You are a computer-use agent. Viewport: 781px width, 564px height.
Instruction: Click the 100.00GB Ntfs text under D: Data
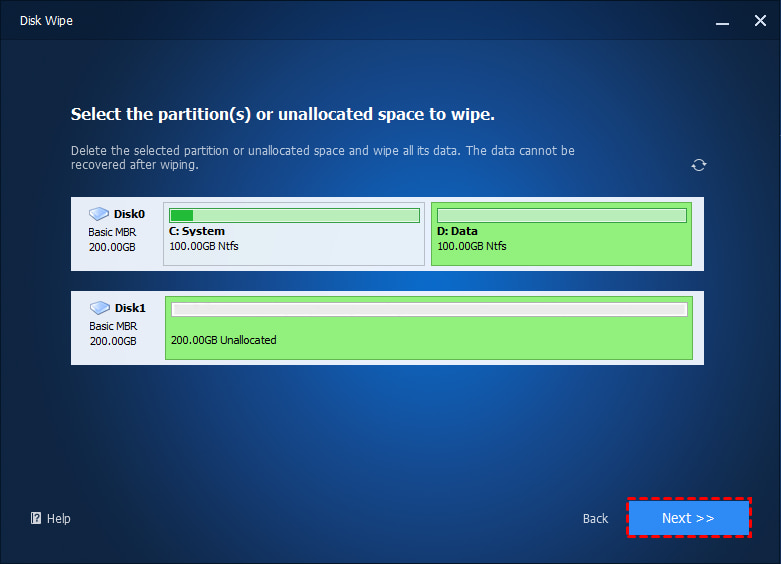click(x=472, y=246)
